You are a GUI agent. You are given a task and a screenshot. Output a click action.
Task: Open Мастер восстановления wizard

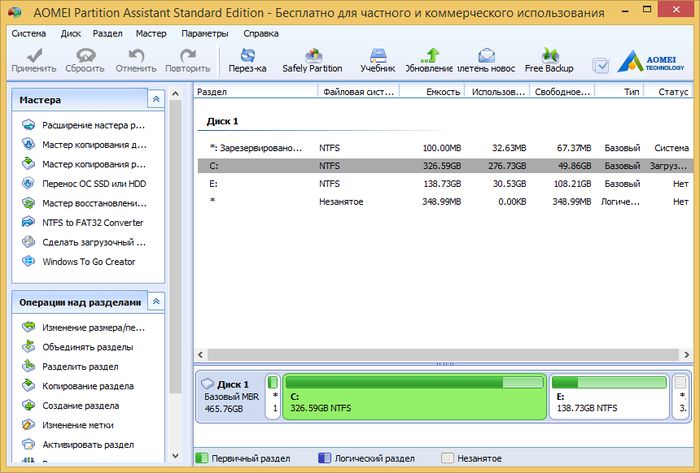[x=84, y=203]
